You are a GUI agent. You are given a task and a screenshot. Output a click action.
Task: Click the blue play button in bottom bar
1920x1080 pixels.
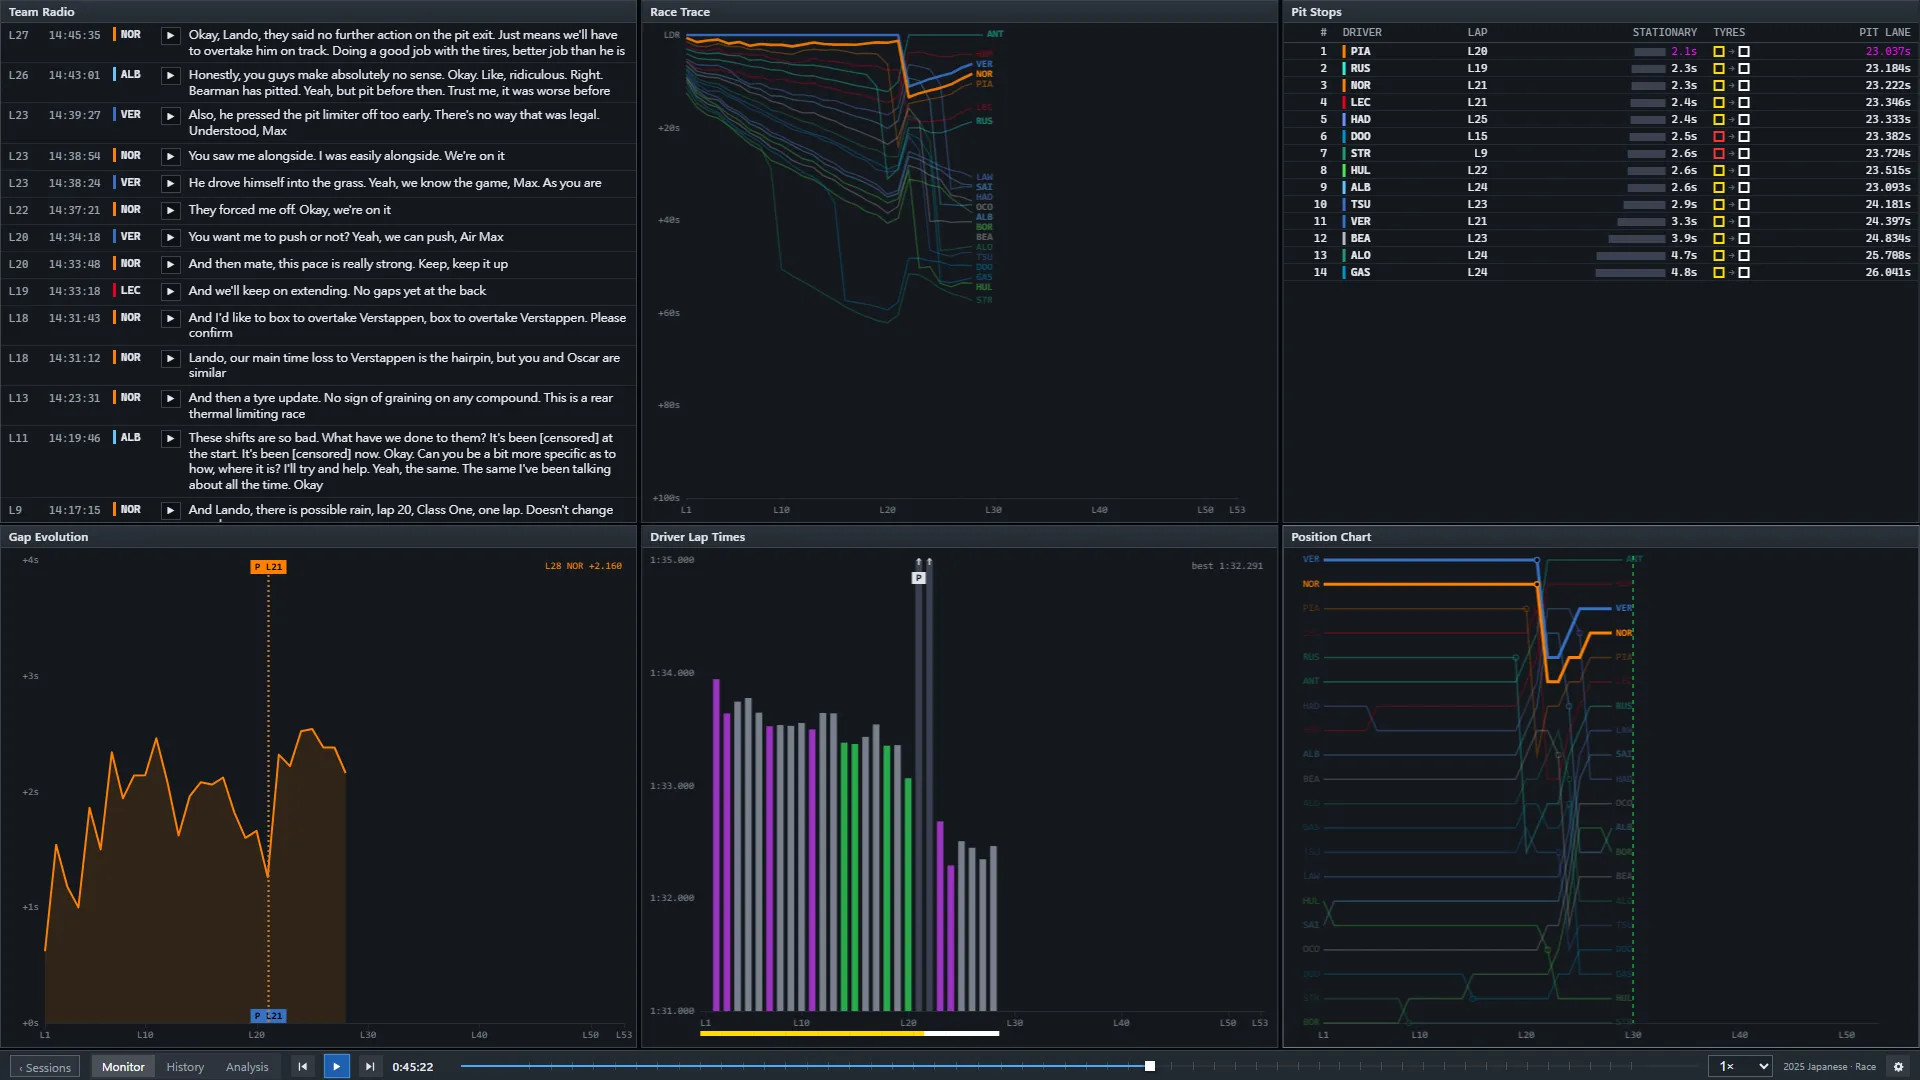[x=336, y=1067]
